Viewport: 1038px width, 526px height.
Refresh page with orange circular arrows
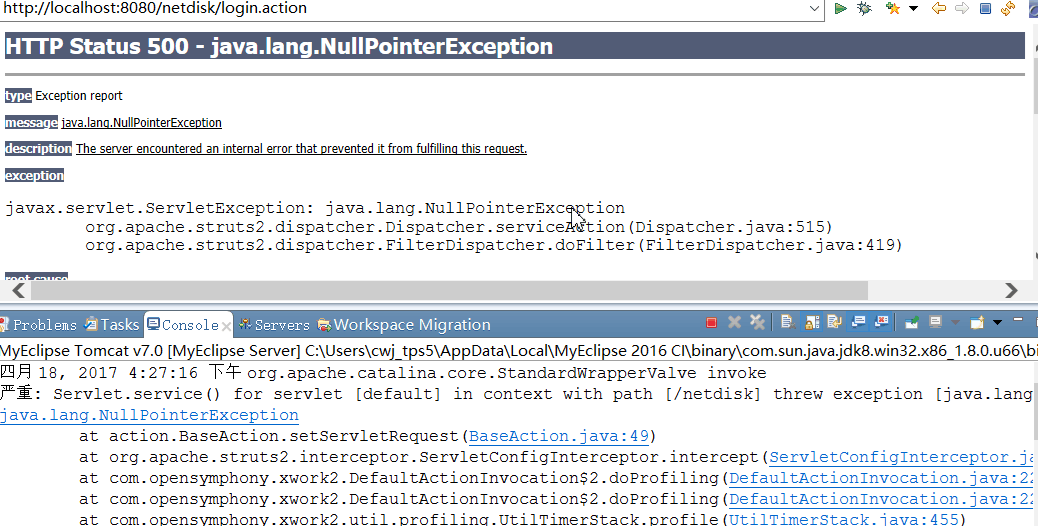(1008, 8)
